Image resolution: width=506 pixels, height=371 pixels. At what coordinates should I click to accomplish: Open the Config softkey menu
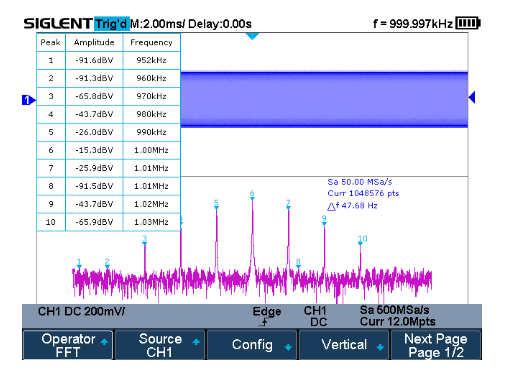252,345
